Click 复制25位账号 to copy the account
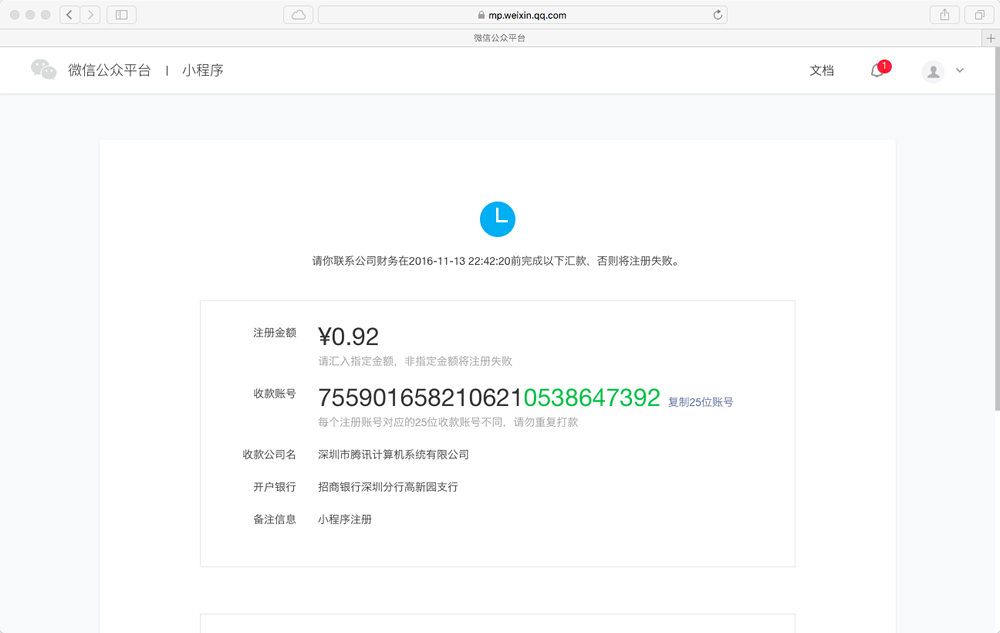The height and width of the screenshot is (633, 1000). pyautogui.click(x=700, y=402)
